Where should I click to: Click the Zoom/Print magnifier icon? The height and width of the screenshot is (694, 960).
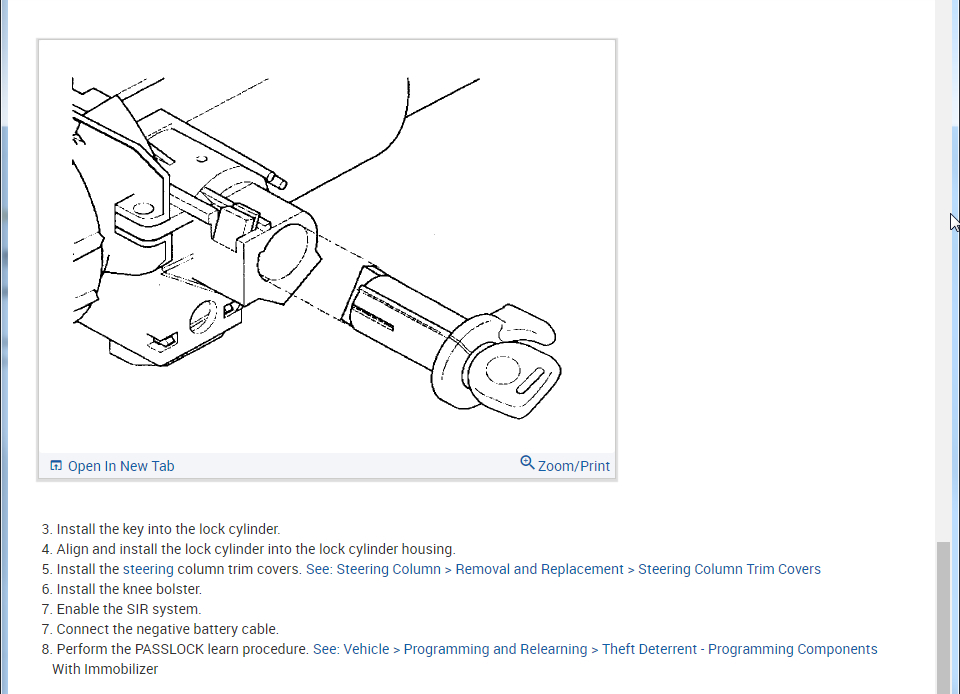coord(527,463)
